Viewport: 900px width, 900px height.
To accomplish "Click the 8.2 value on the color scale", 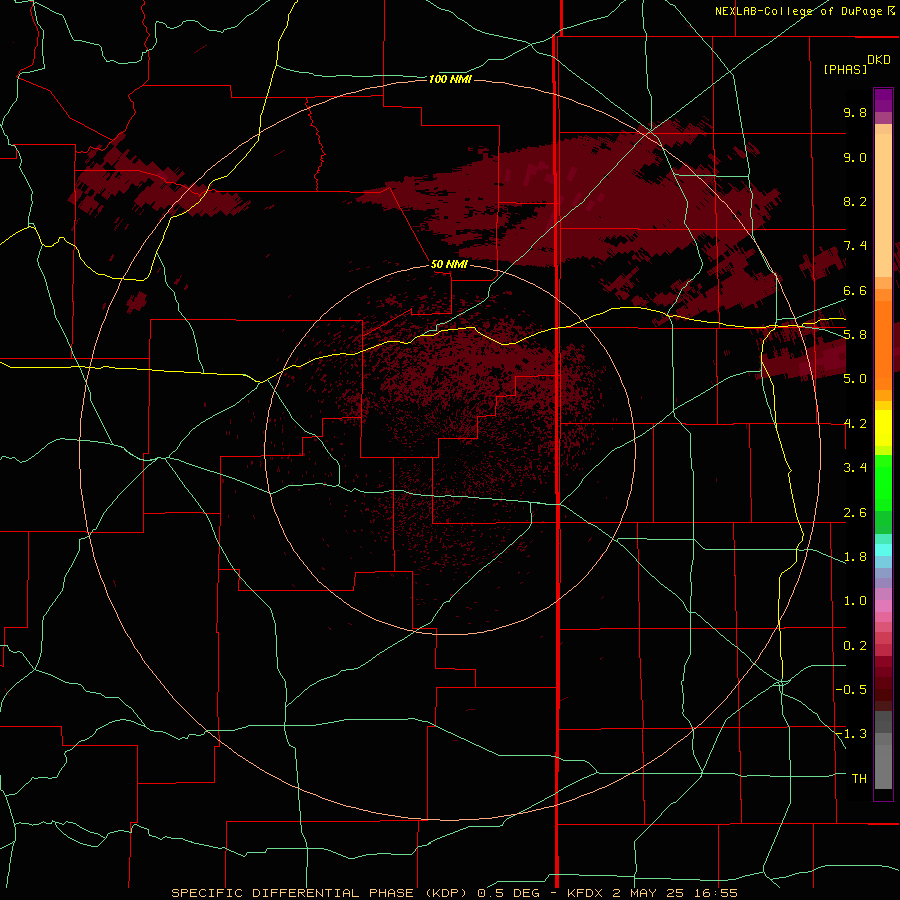I will pos(855,201).
